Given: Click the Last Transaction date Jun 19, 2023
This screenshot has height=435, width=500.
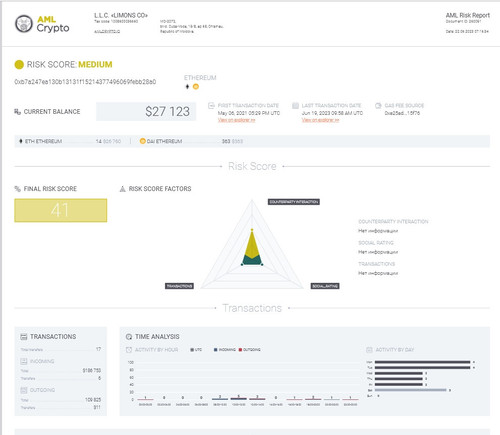Looking at the screenshot, I should tap(332, 113).
